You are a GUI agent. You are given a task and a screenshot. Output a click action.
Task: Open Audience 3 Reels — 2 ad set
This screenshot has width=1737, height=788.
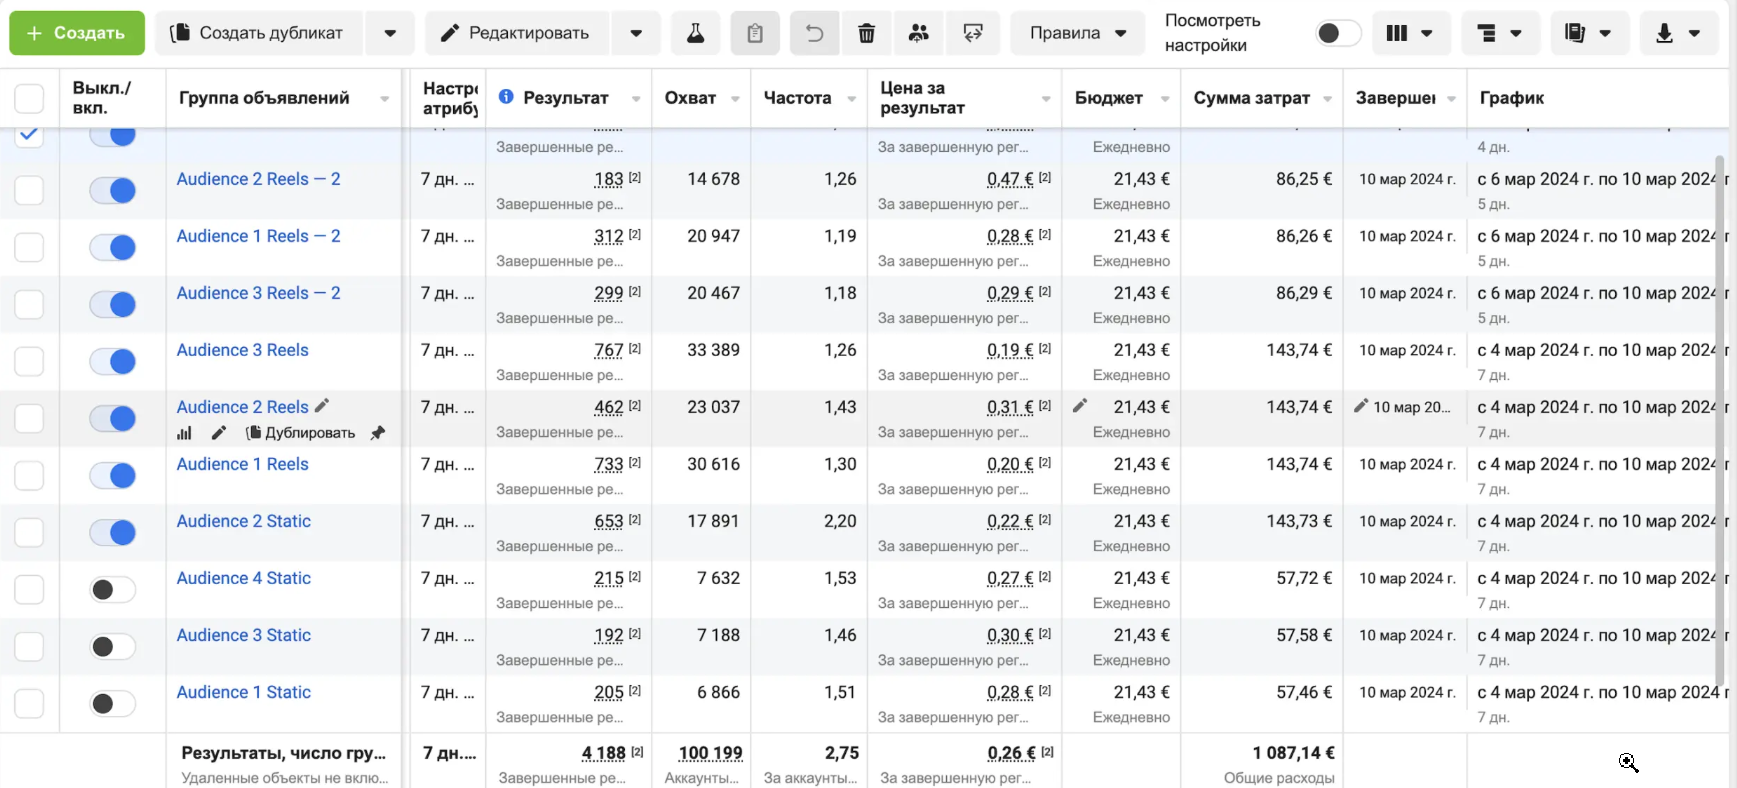click(258, 293)
